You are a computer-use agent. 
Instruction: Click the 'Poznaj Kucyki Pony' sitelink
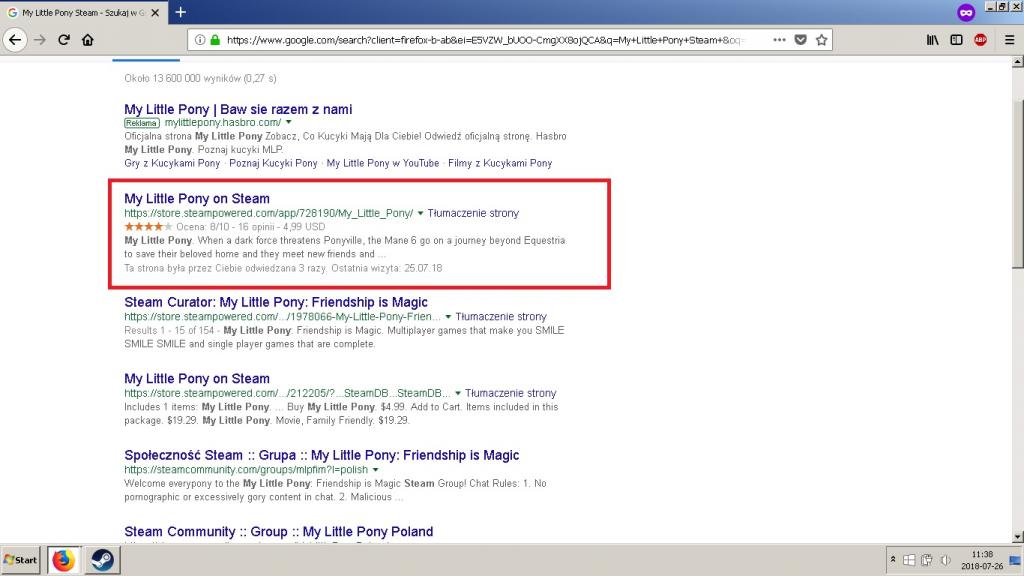click(273, 163)
